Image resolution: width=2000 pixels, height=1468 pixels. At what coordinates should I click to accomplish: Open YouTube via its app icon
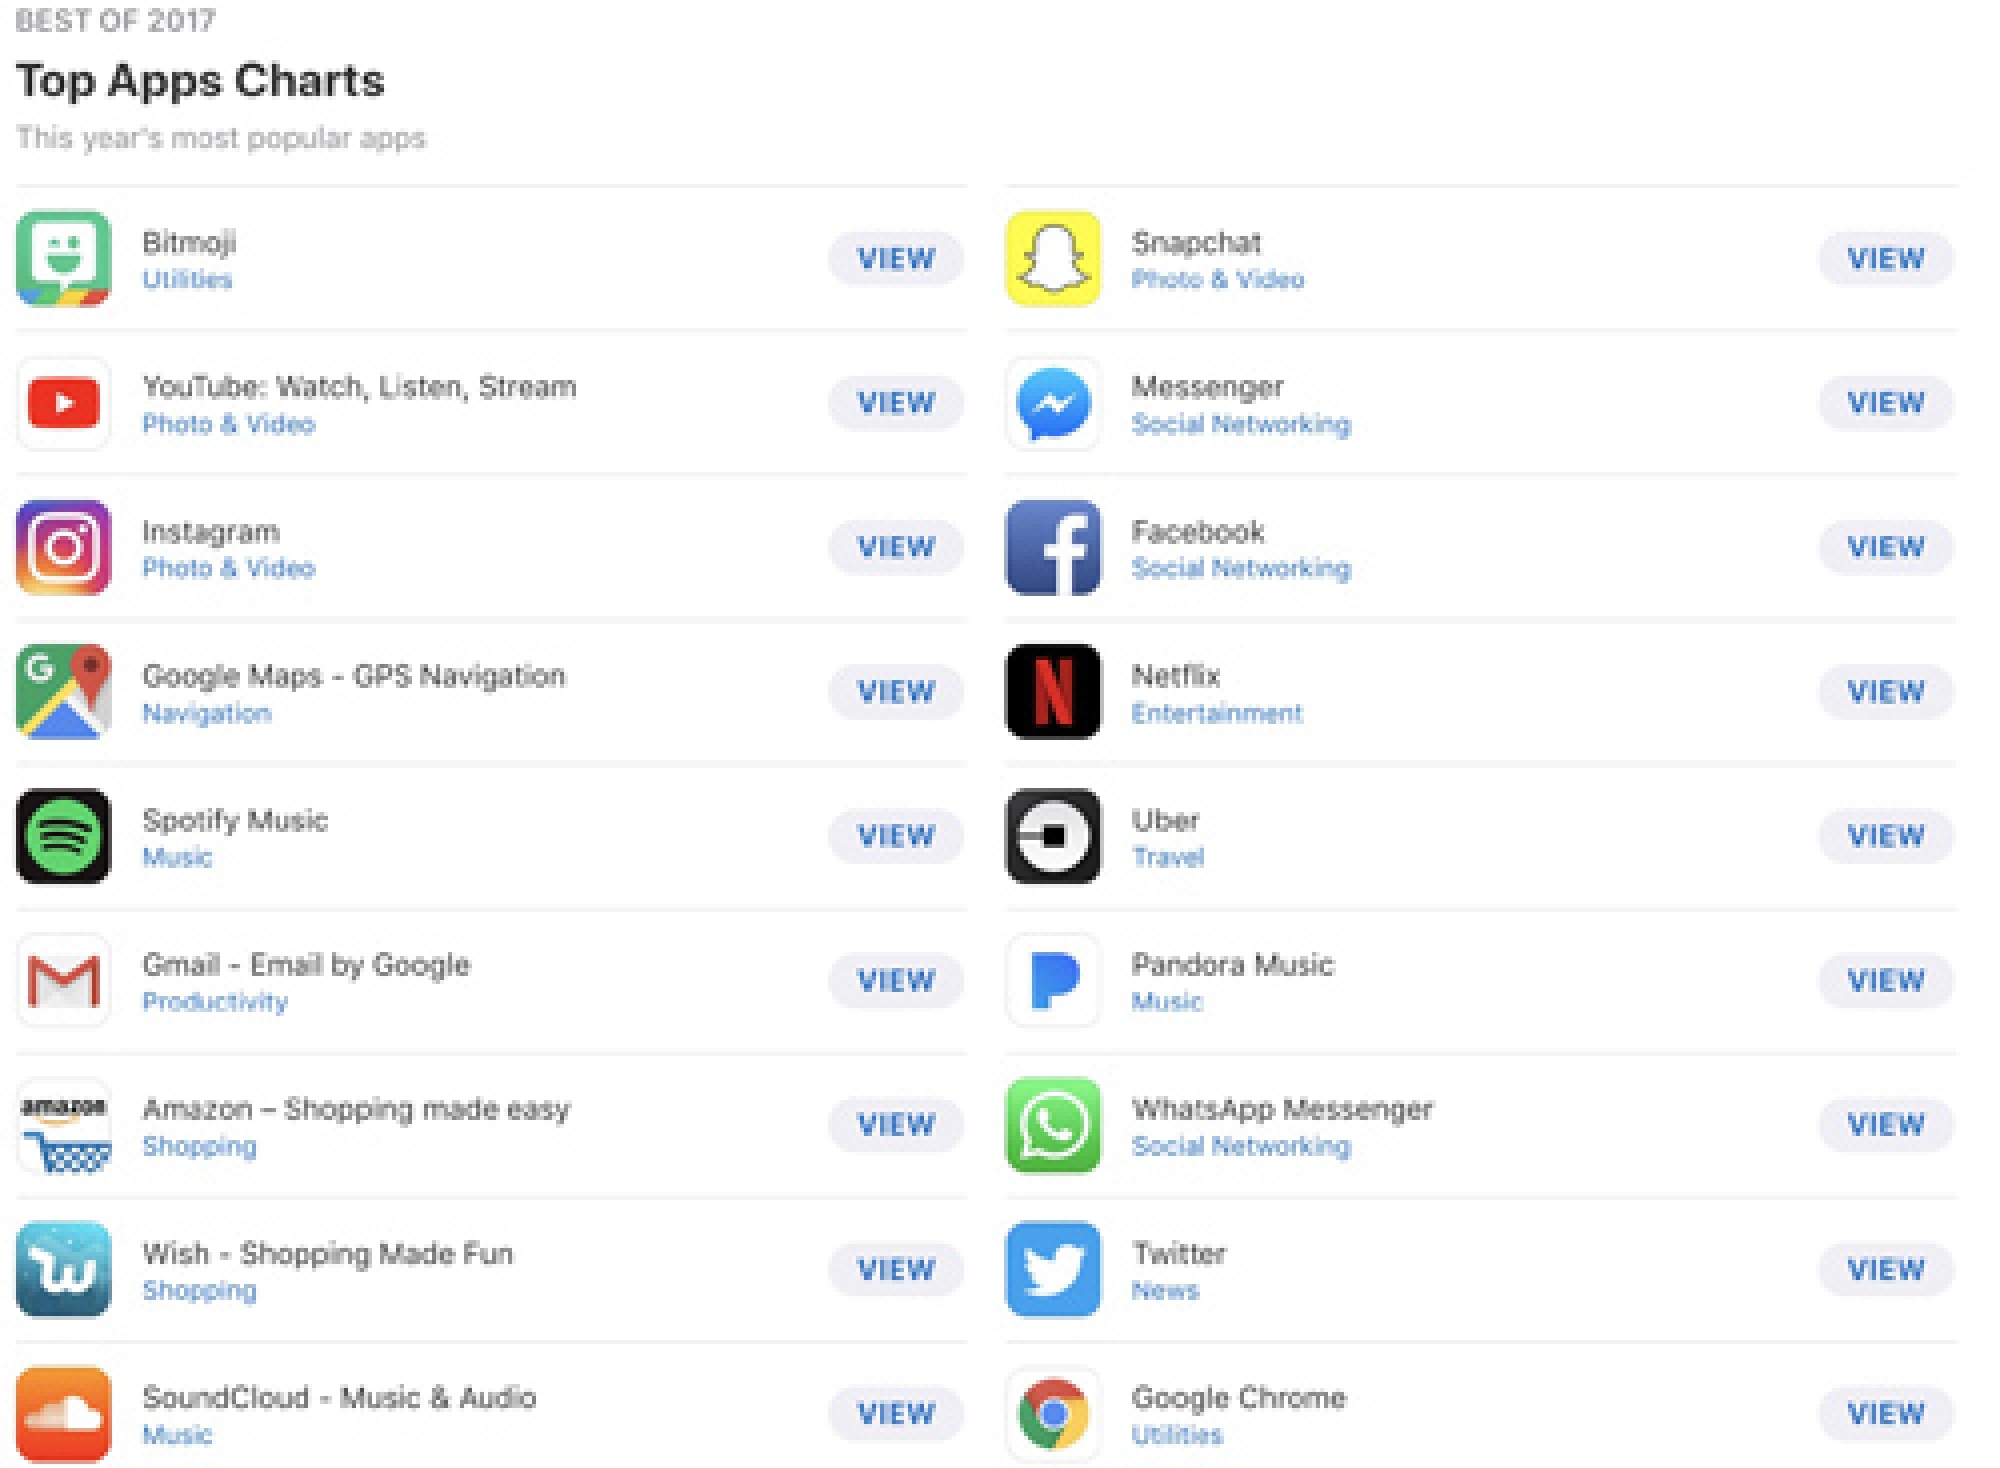click(63, 403)
